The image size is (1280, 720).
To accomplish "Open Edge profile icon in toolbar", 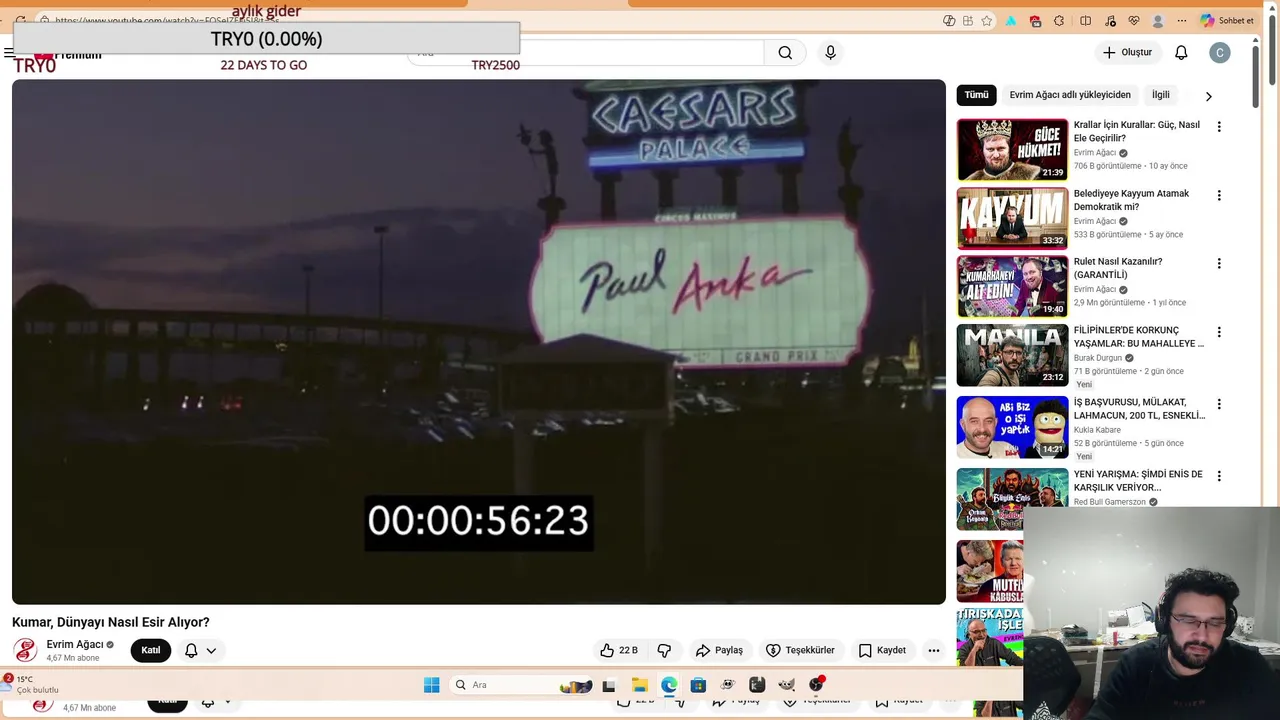I will (1158, 21).
